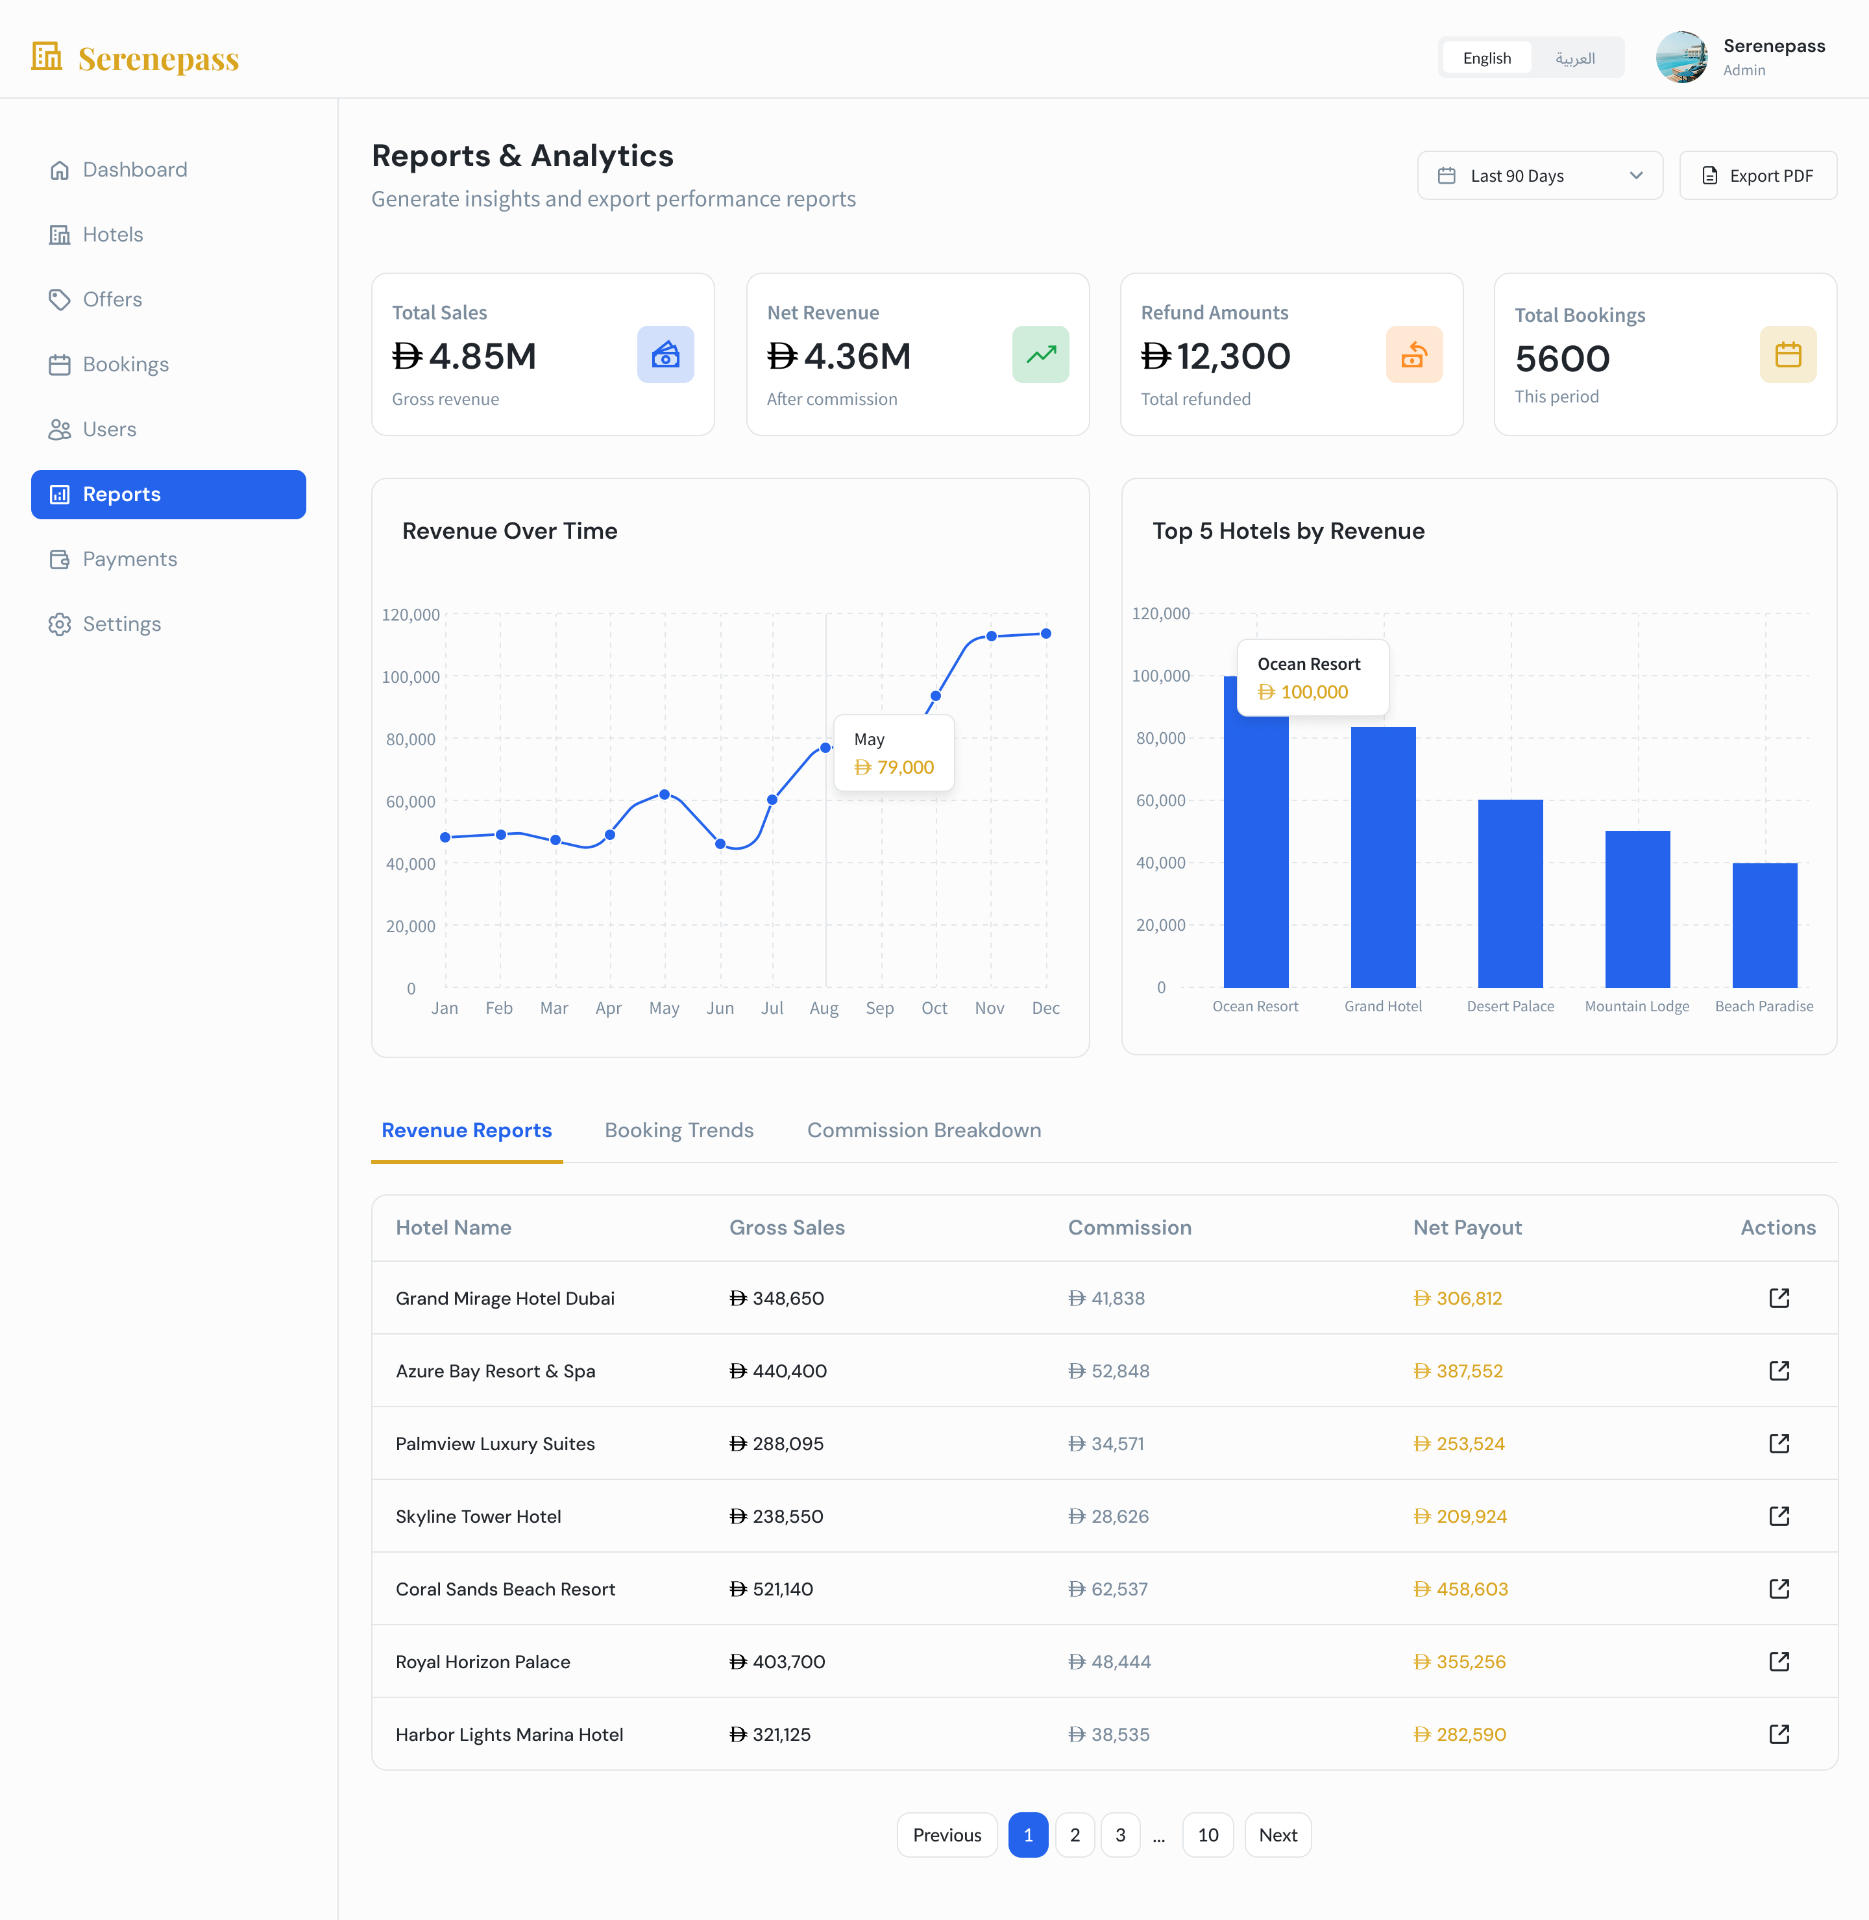
Task: Go to page 2 in pagination
Action: pyautogui.click(x=1075, y=1836)
